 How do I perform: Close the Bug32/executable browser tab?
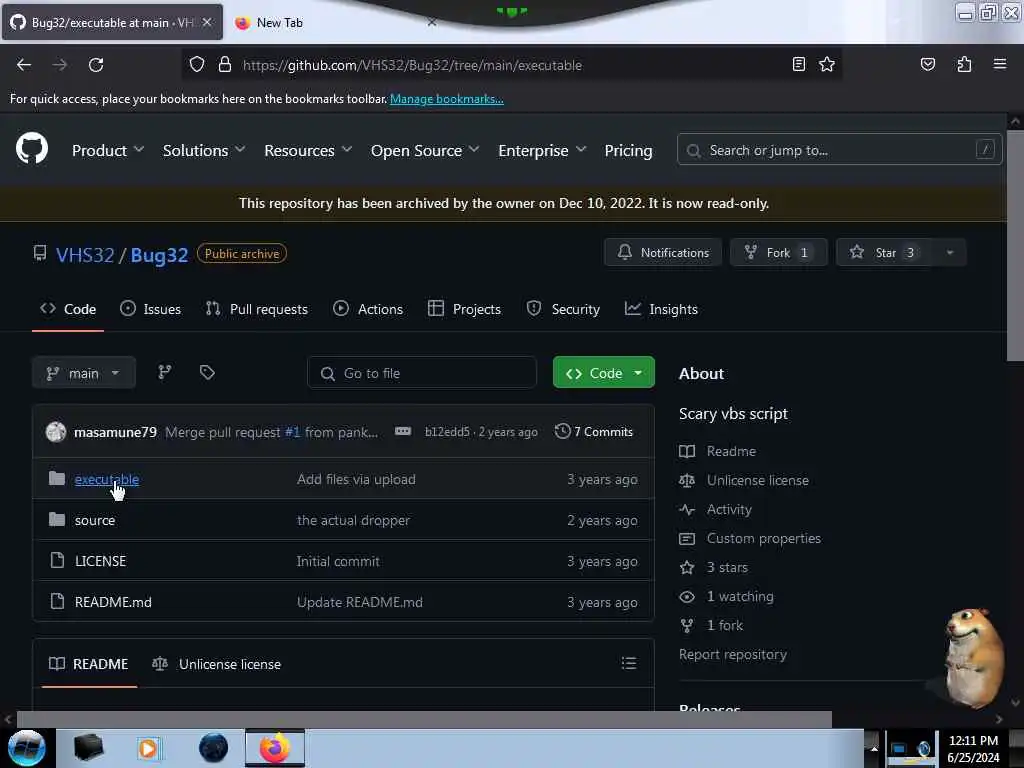(x=207, y=22)
